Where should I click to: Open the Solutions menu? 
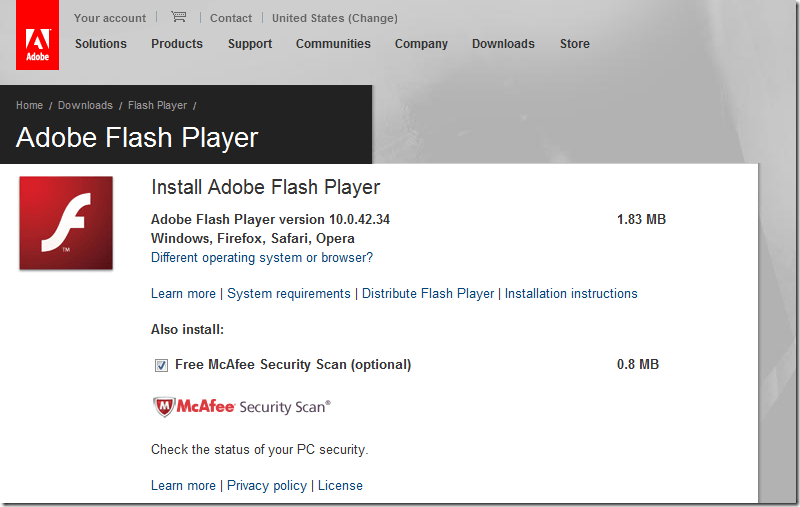[x=101, y=44]
